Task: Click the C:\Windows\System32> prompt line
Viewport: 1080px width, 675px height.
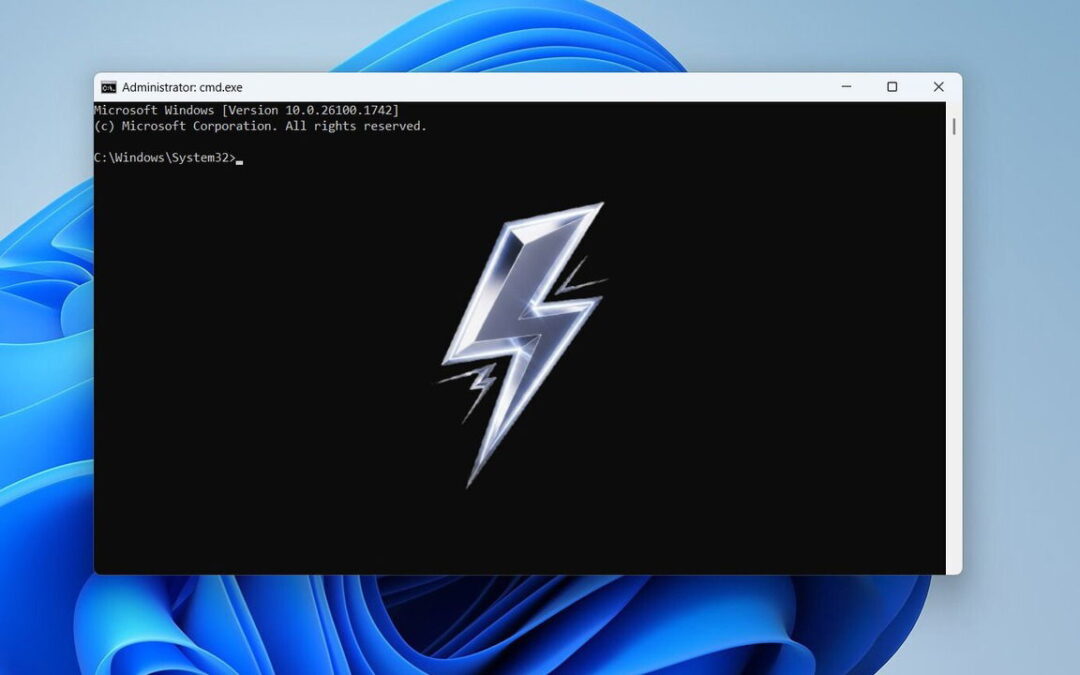Action: 164,158
